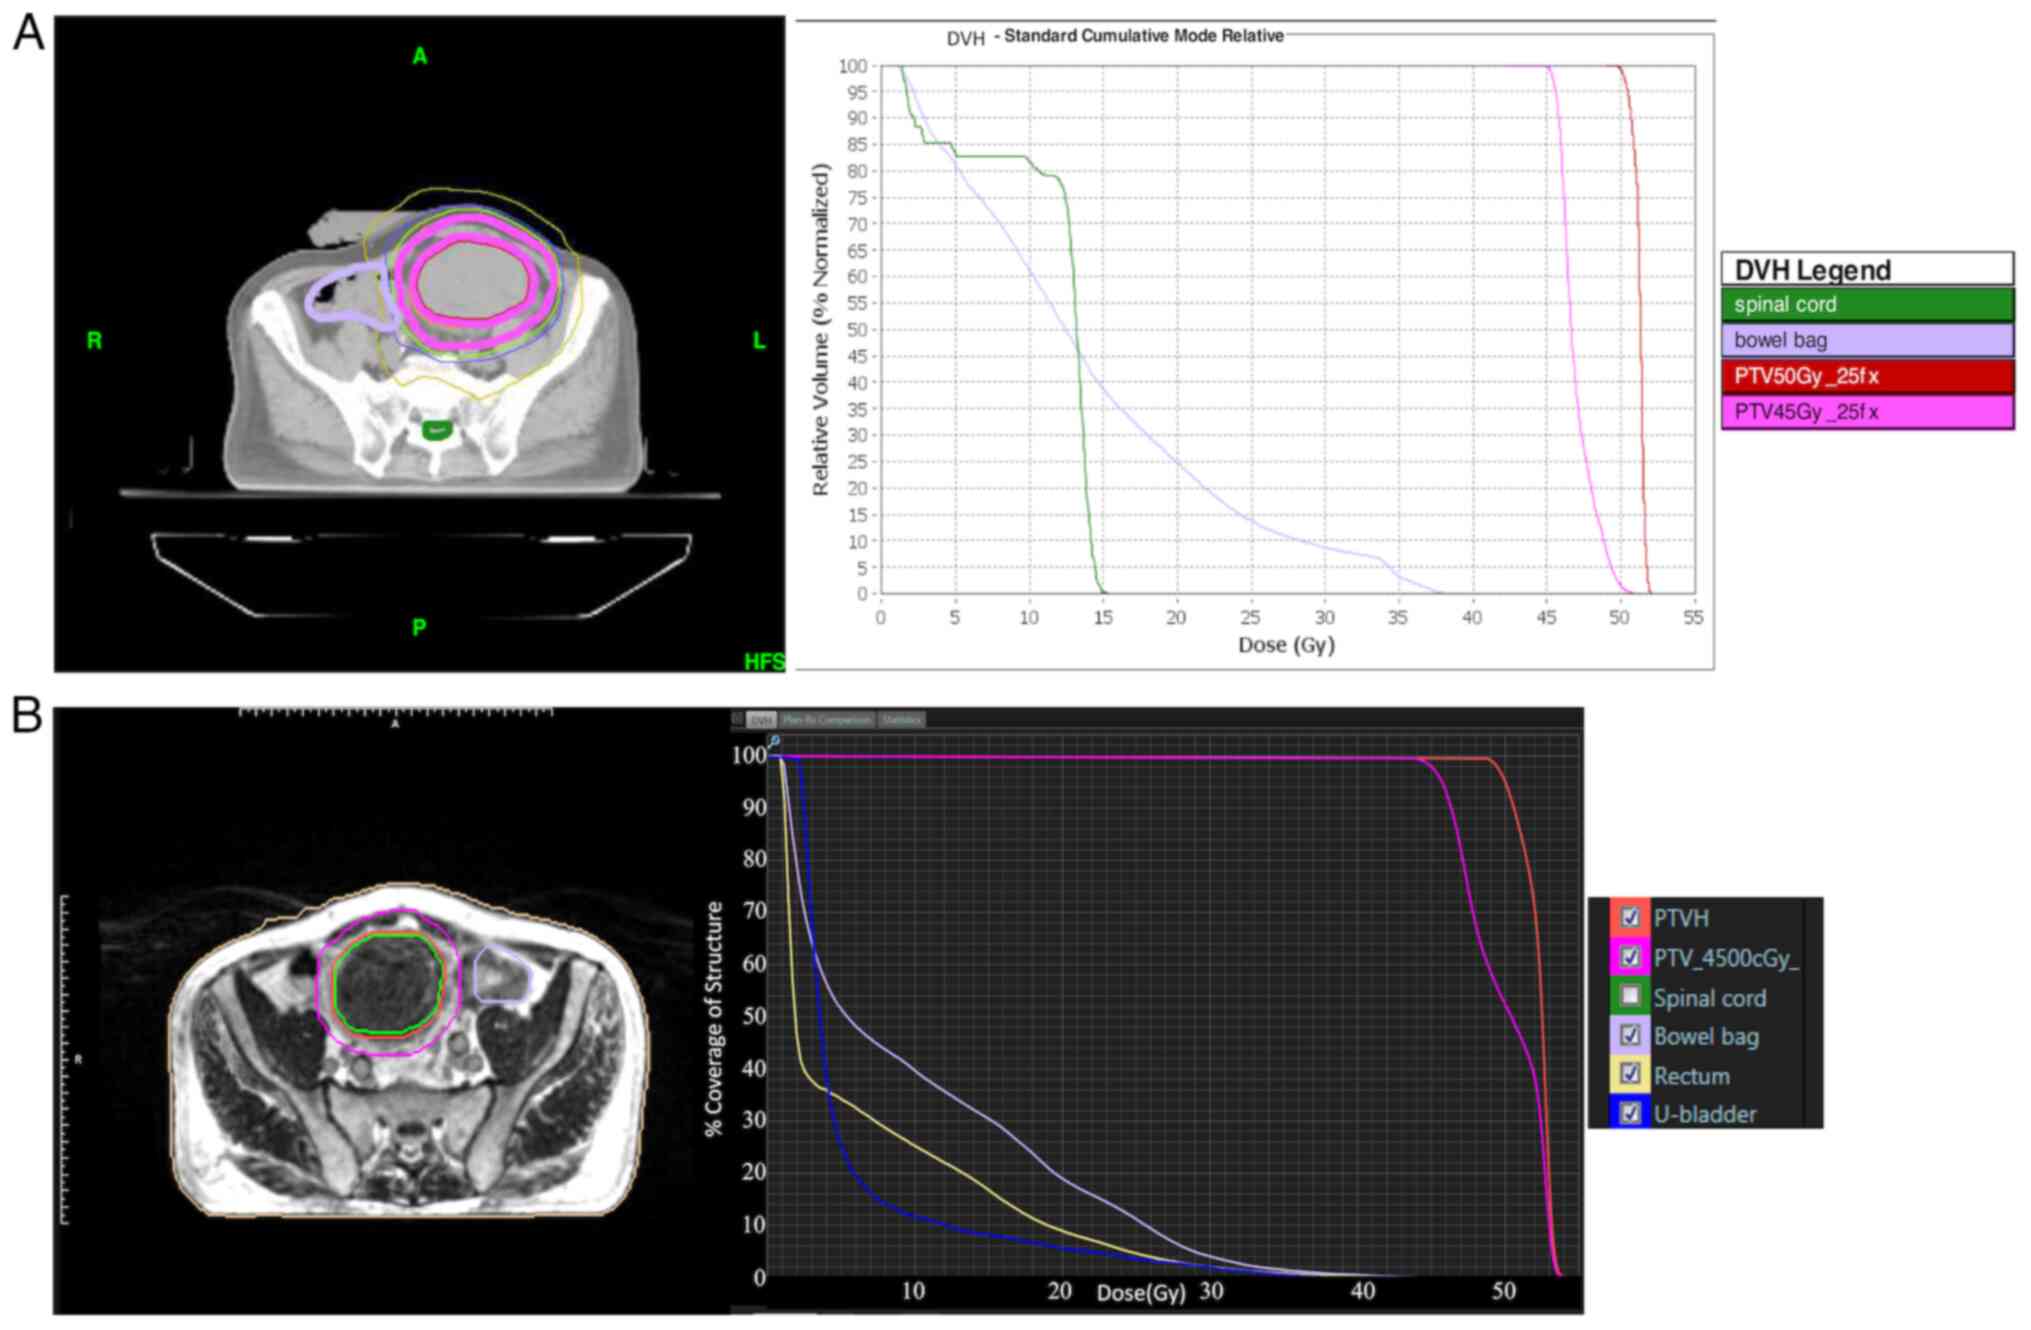
Task: Open the Plan Rx Comparison tab
Action: click(826, 720)
